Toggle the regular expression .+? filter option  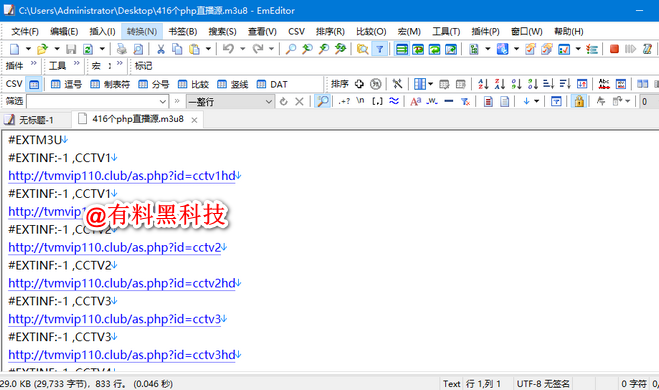[344, 101]
